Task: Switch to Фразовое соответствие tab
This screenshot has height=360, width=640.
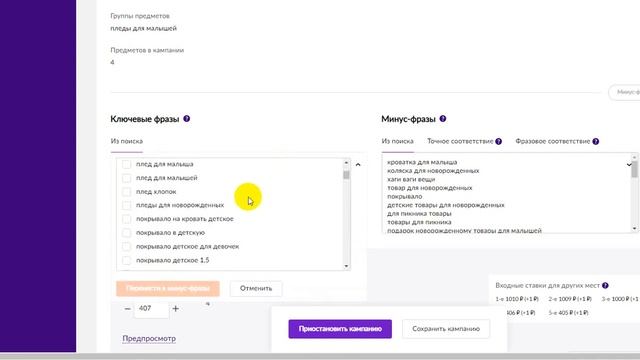Action: pyautogui.click(x=553, y=141)
